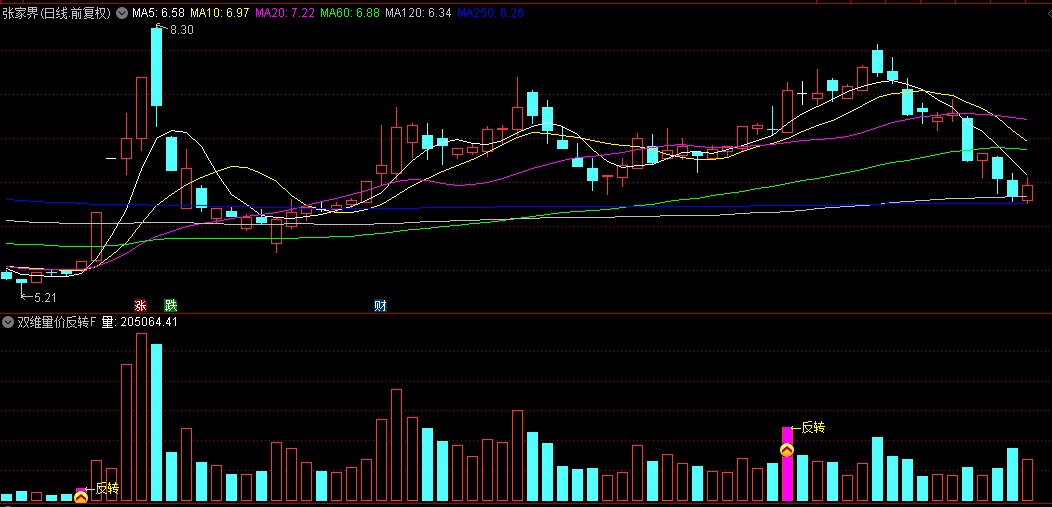
Task: Click the 跌 marker icon below the candles
Action: pyautogui.click(x=171, y=306)
